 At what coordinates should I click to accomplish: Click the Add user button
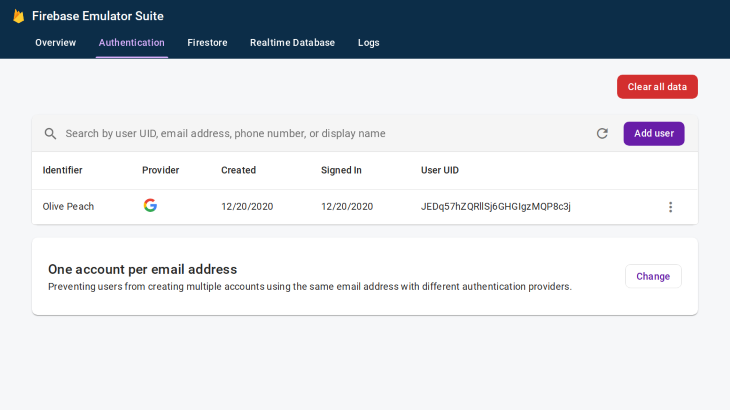(654, 134)
